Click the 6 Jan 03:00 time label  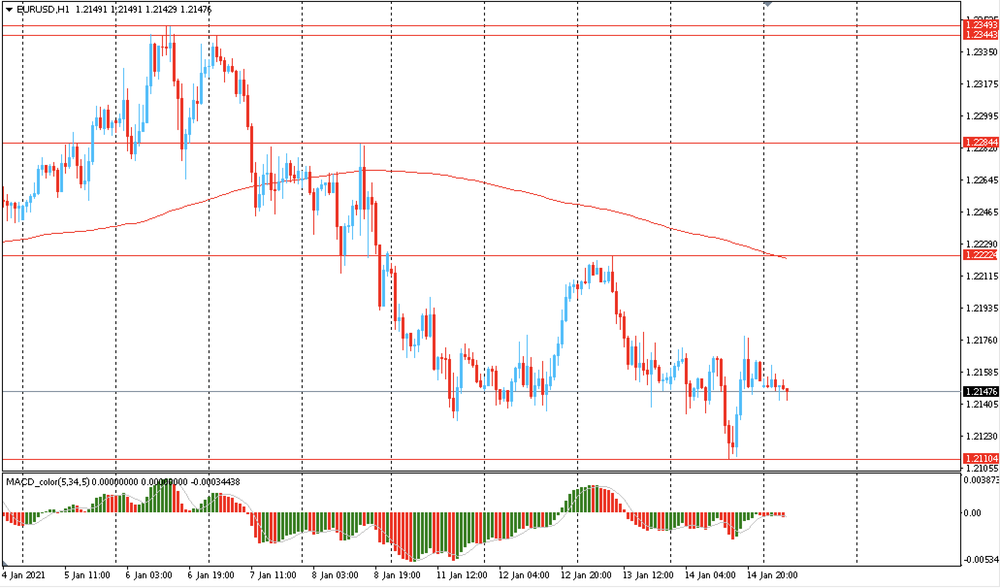(x=147, y=575)
